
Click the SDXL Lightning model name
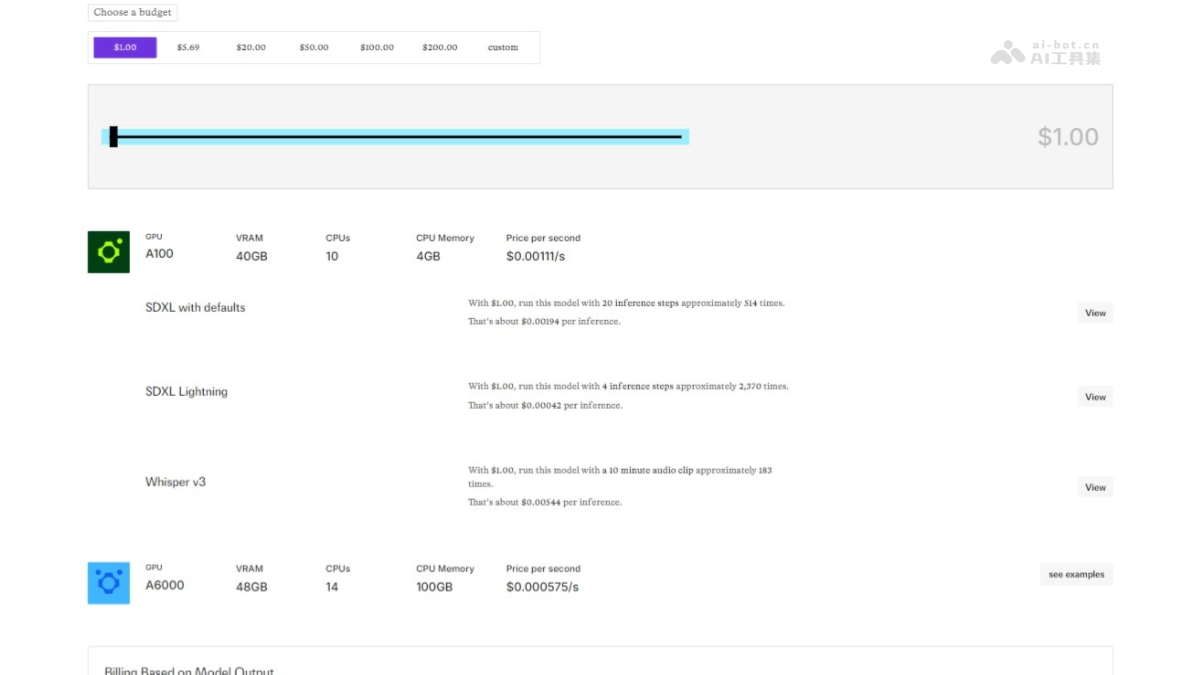pyautogui.click(x=187, y=392)
